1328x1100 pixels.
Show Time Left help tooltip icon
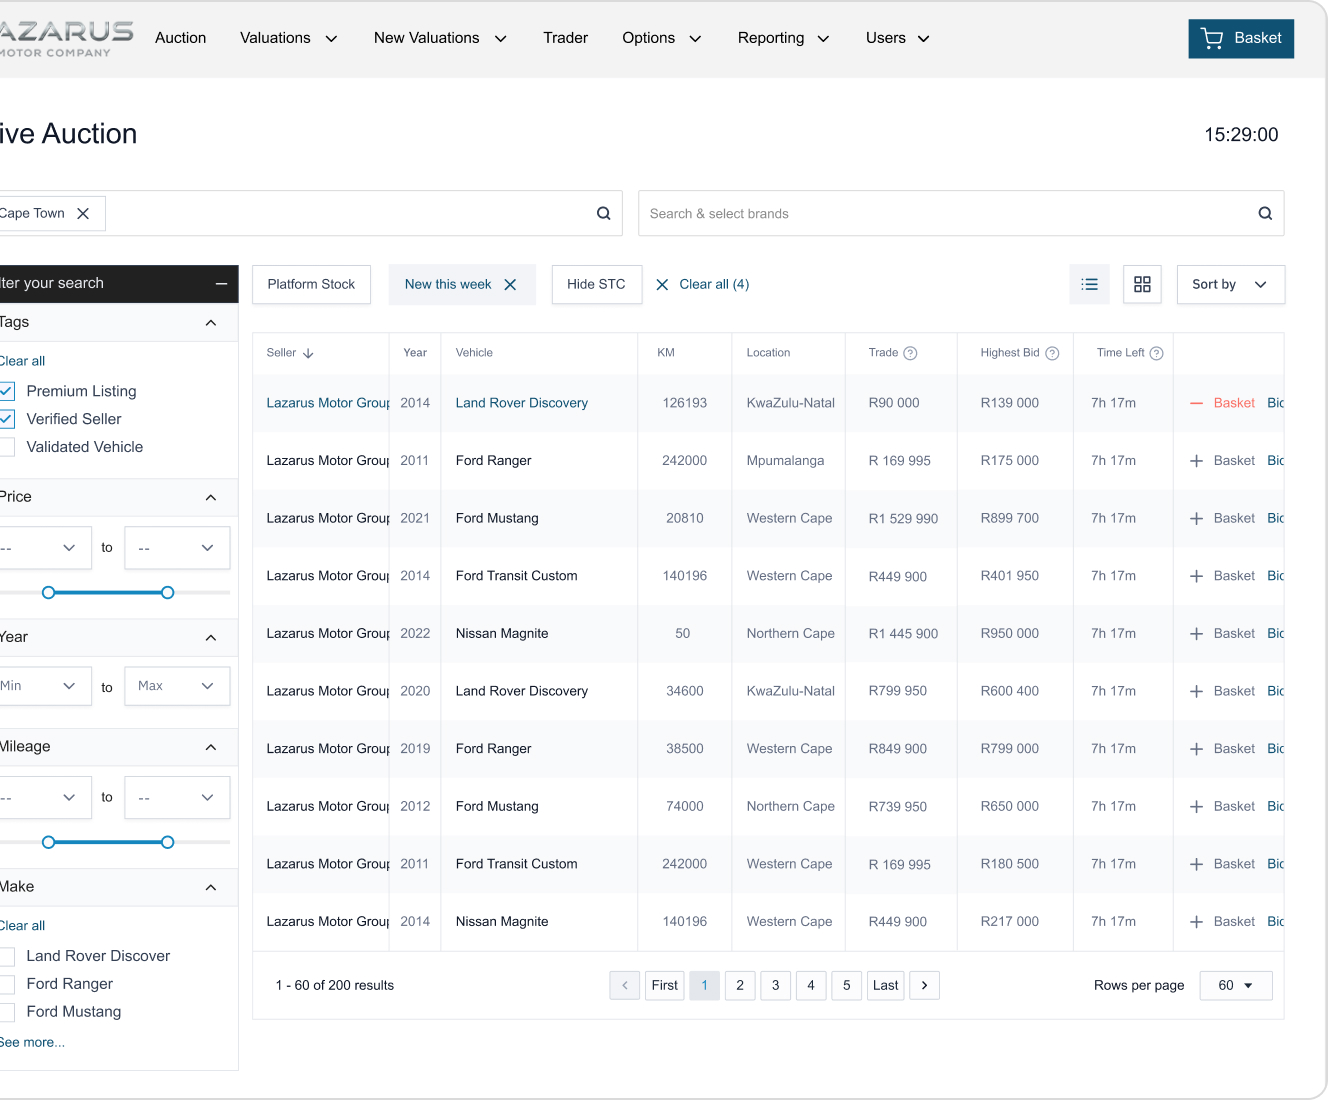pyautogui.click(x=1156, y=353)
